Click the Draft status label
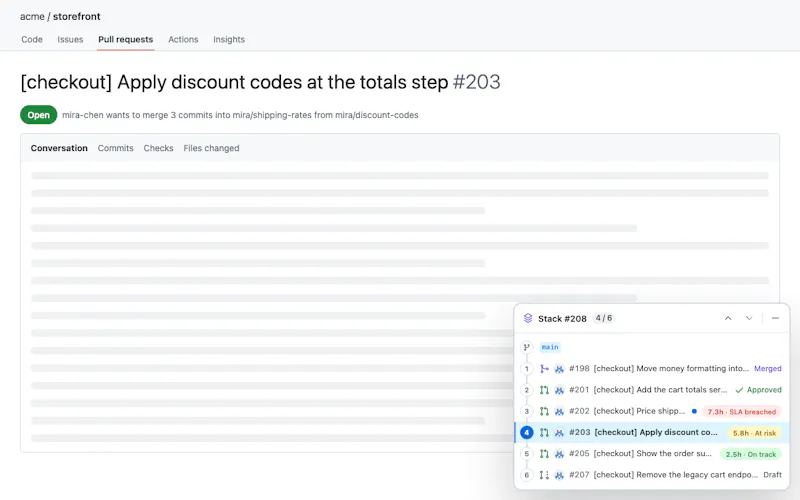 (x=772, y=475)
